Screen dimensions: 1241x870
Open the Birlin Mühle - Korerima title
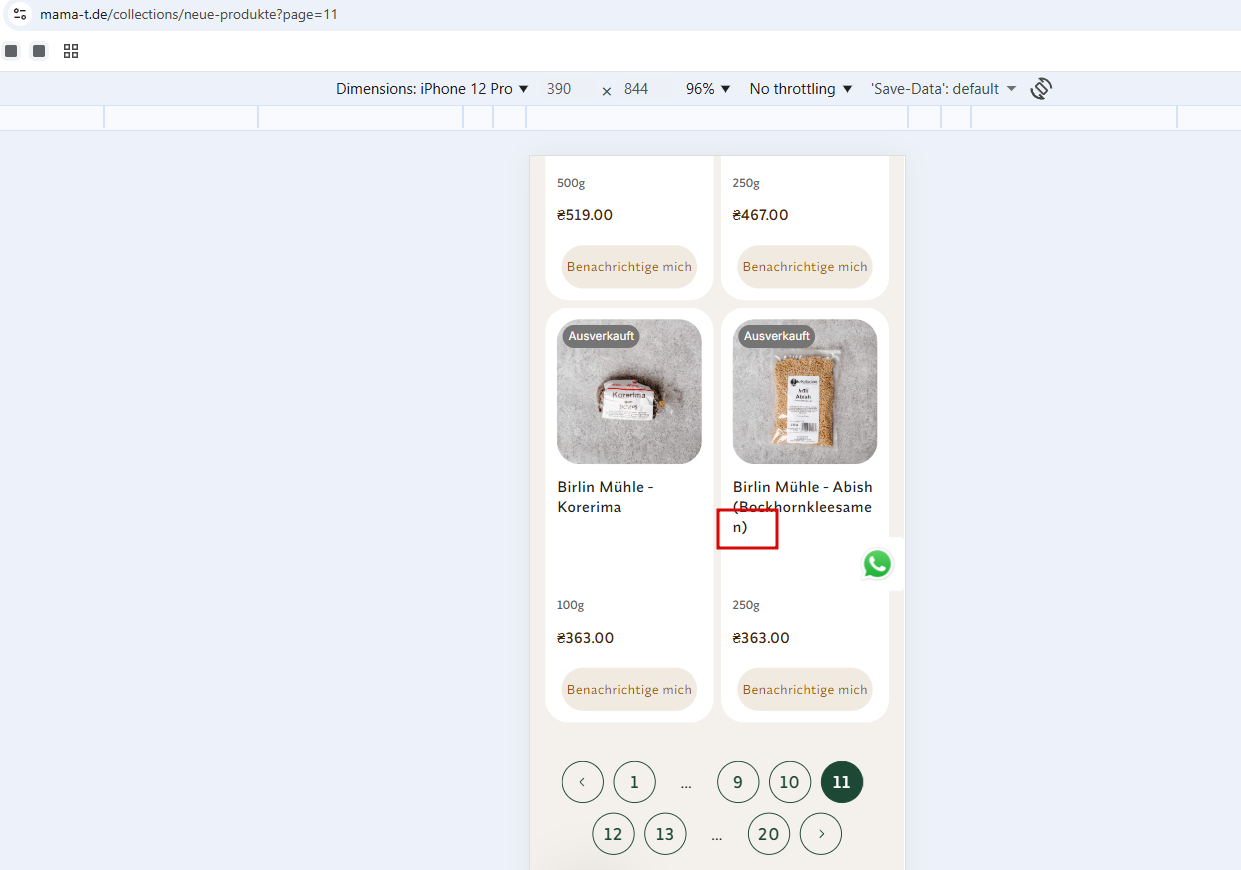(605, 497)
